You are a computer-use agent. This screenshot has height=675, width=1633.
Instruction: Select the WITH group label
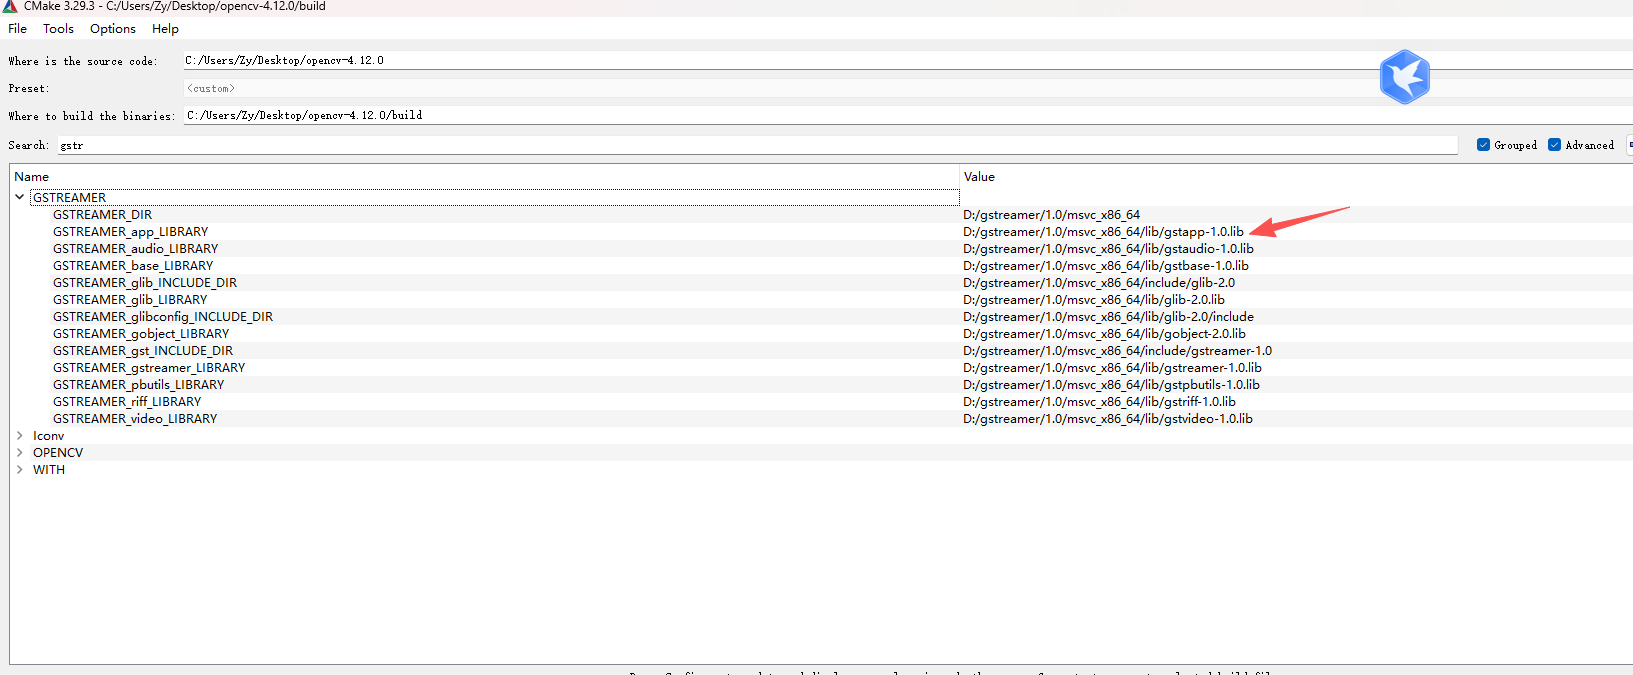(x=49, y=469)
